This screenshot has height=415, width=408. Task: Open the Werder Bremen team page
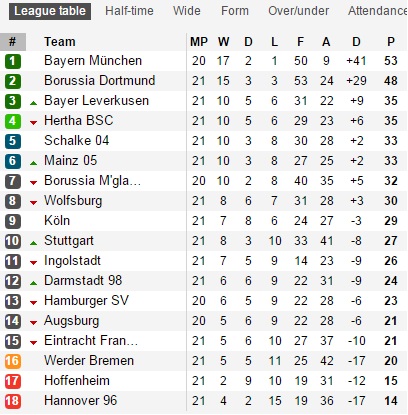coord(89,361)
